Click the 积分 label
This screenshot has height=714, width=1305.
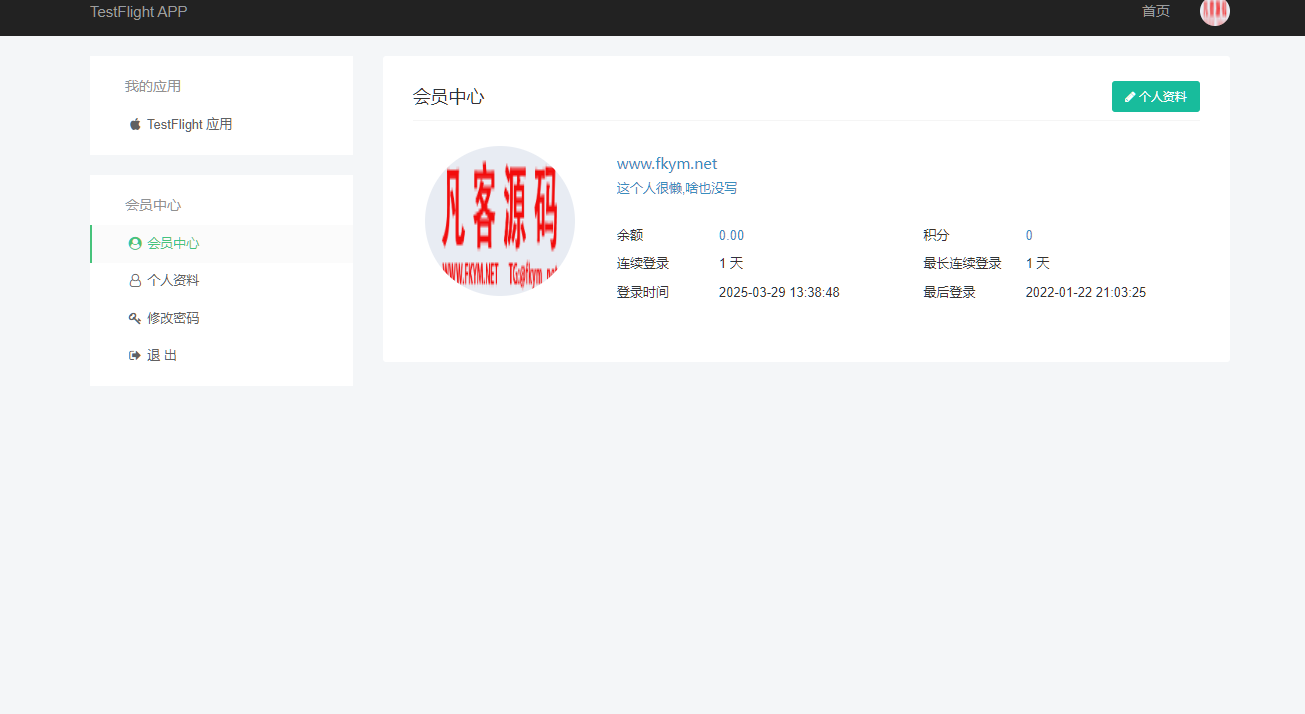coord(937,236)
